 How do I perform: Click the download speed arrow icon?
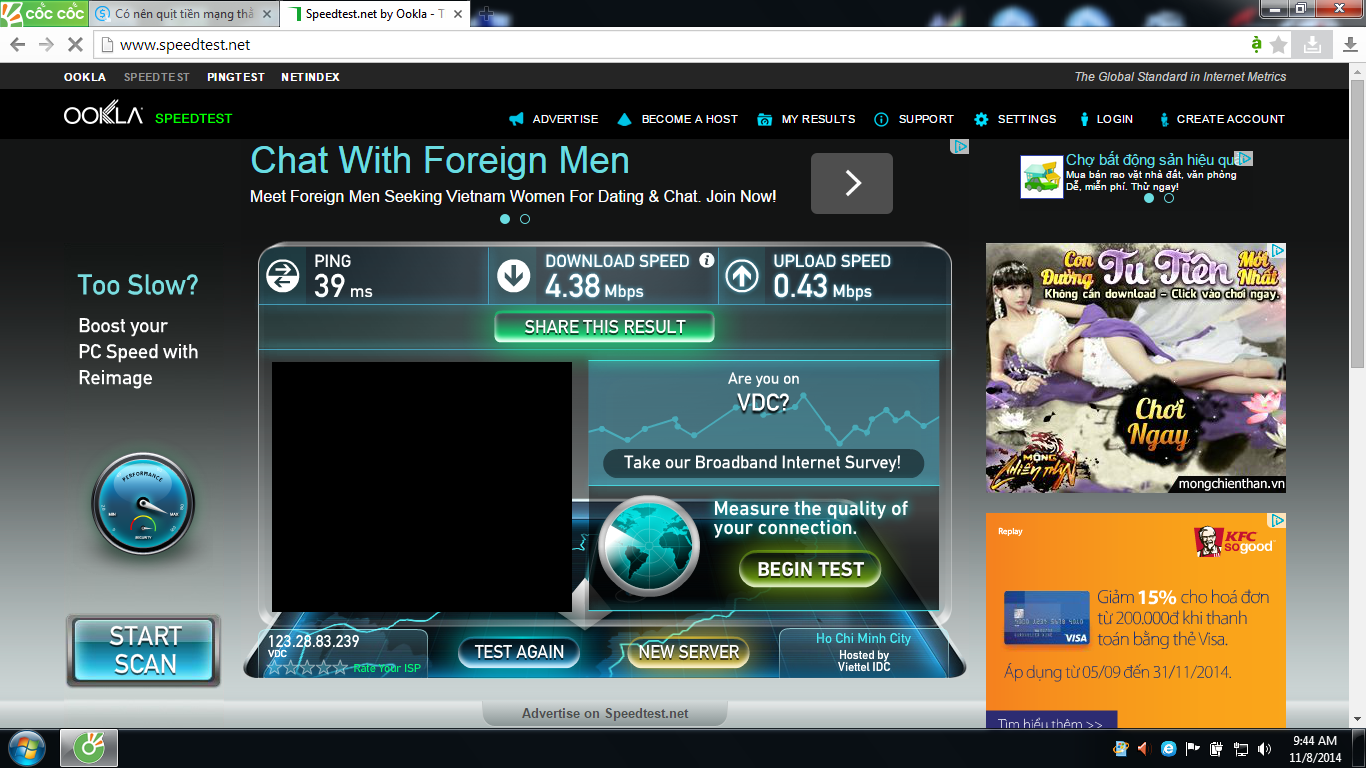(514, 276)
